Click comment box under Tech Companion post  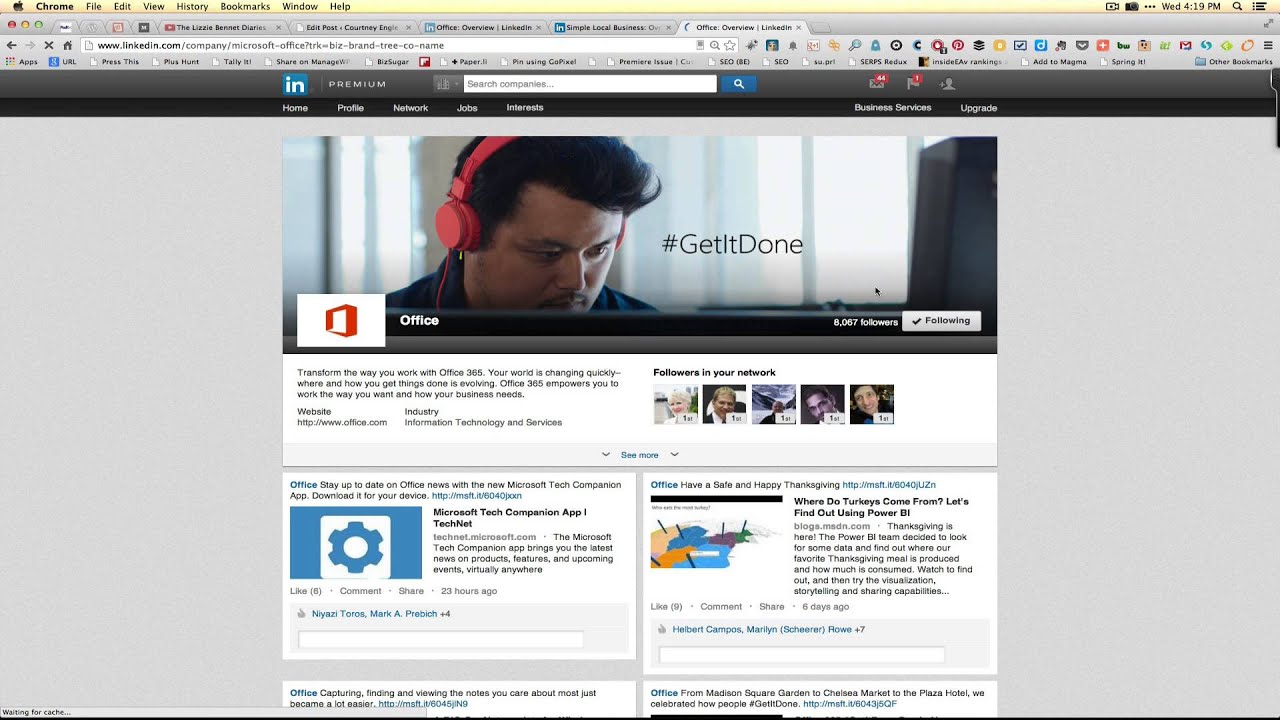tap(441, 640)
